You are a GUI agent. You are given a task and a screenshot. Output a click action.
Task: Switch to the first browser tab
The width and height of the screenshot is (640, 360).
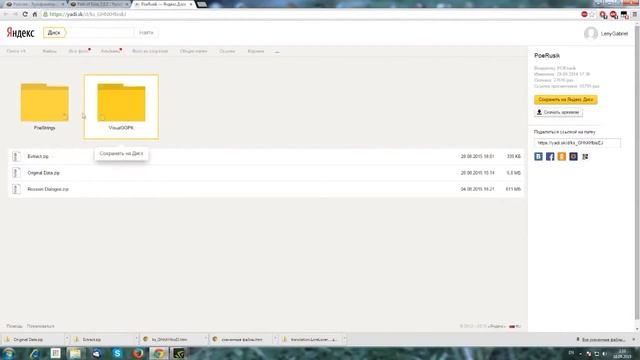34,4
